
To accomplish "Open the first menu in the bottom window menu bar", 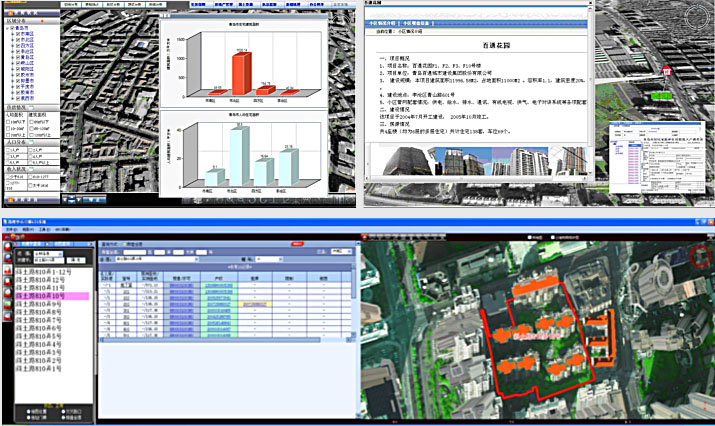I will pyautogui.click(x=11, y=229).
